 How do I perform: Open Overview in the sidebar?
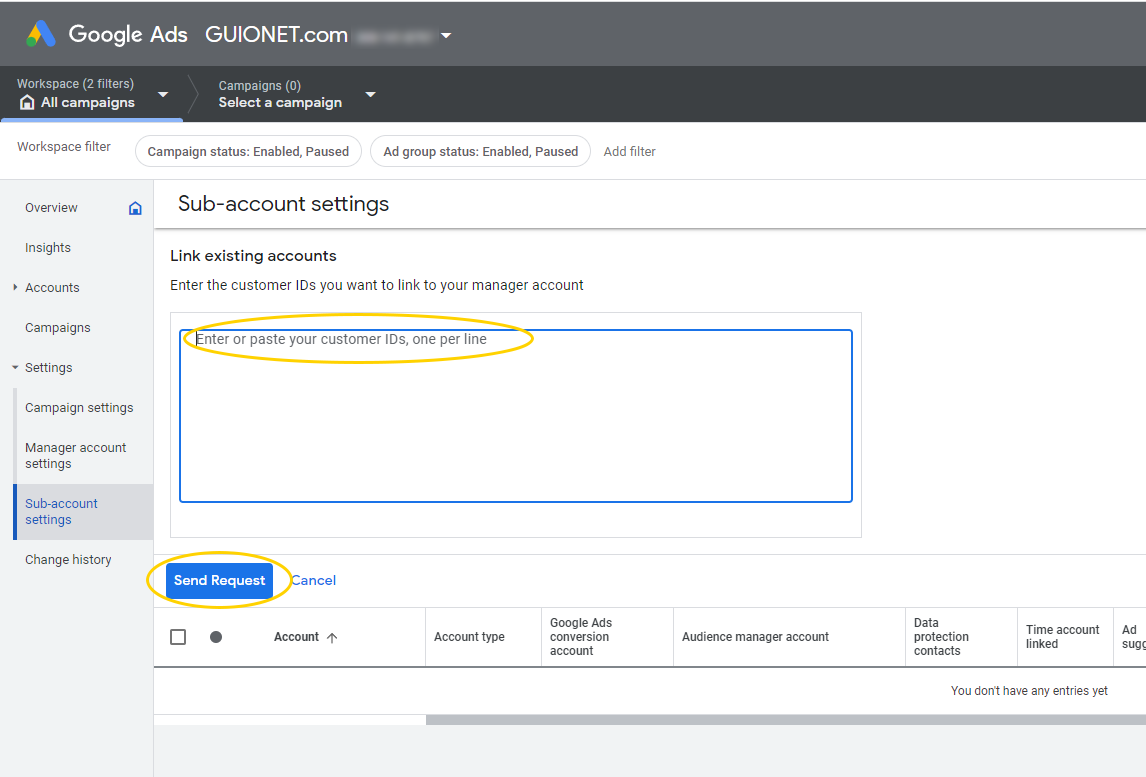pos(51,208)
